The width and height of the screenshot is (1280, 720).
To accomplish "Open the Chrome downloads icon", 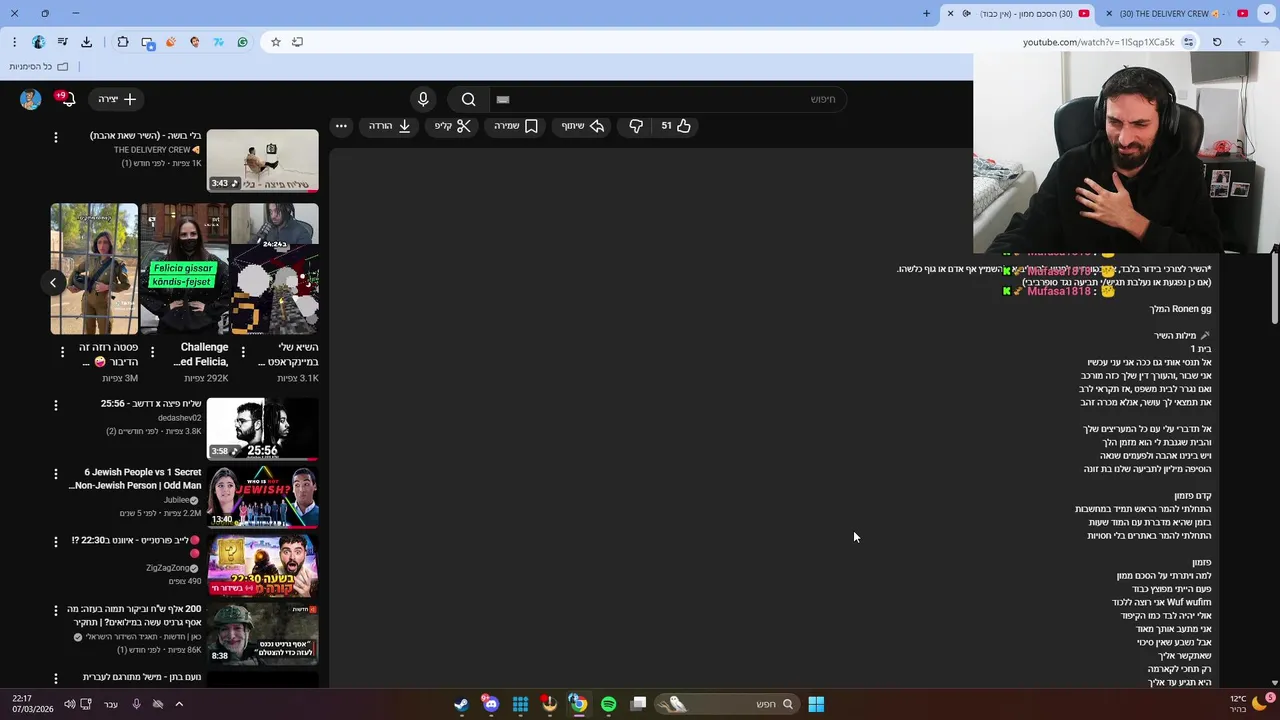I will [x=86, y=42].
